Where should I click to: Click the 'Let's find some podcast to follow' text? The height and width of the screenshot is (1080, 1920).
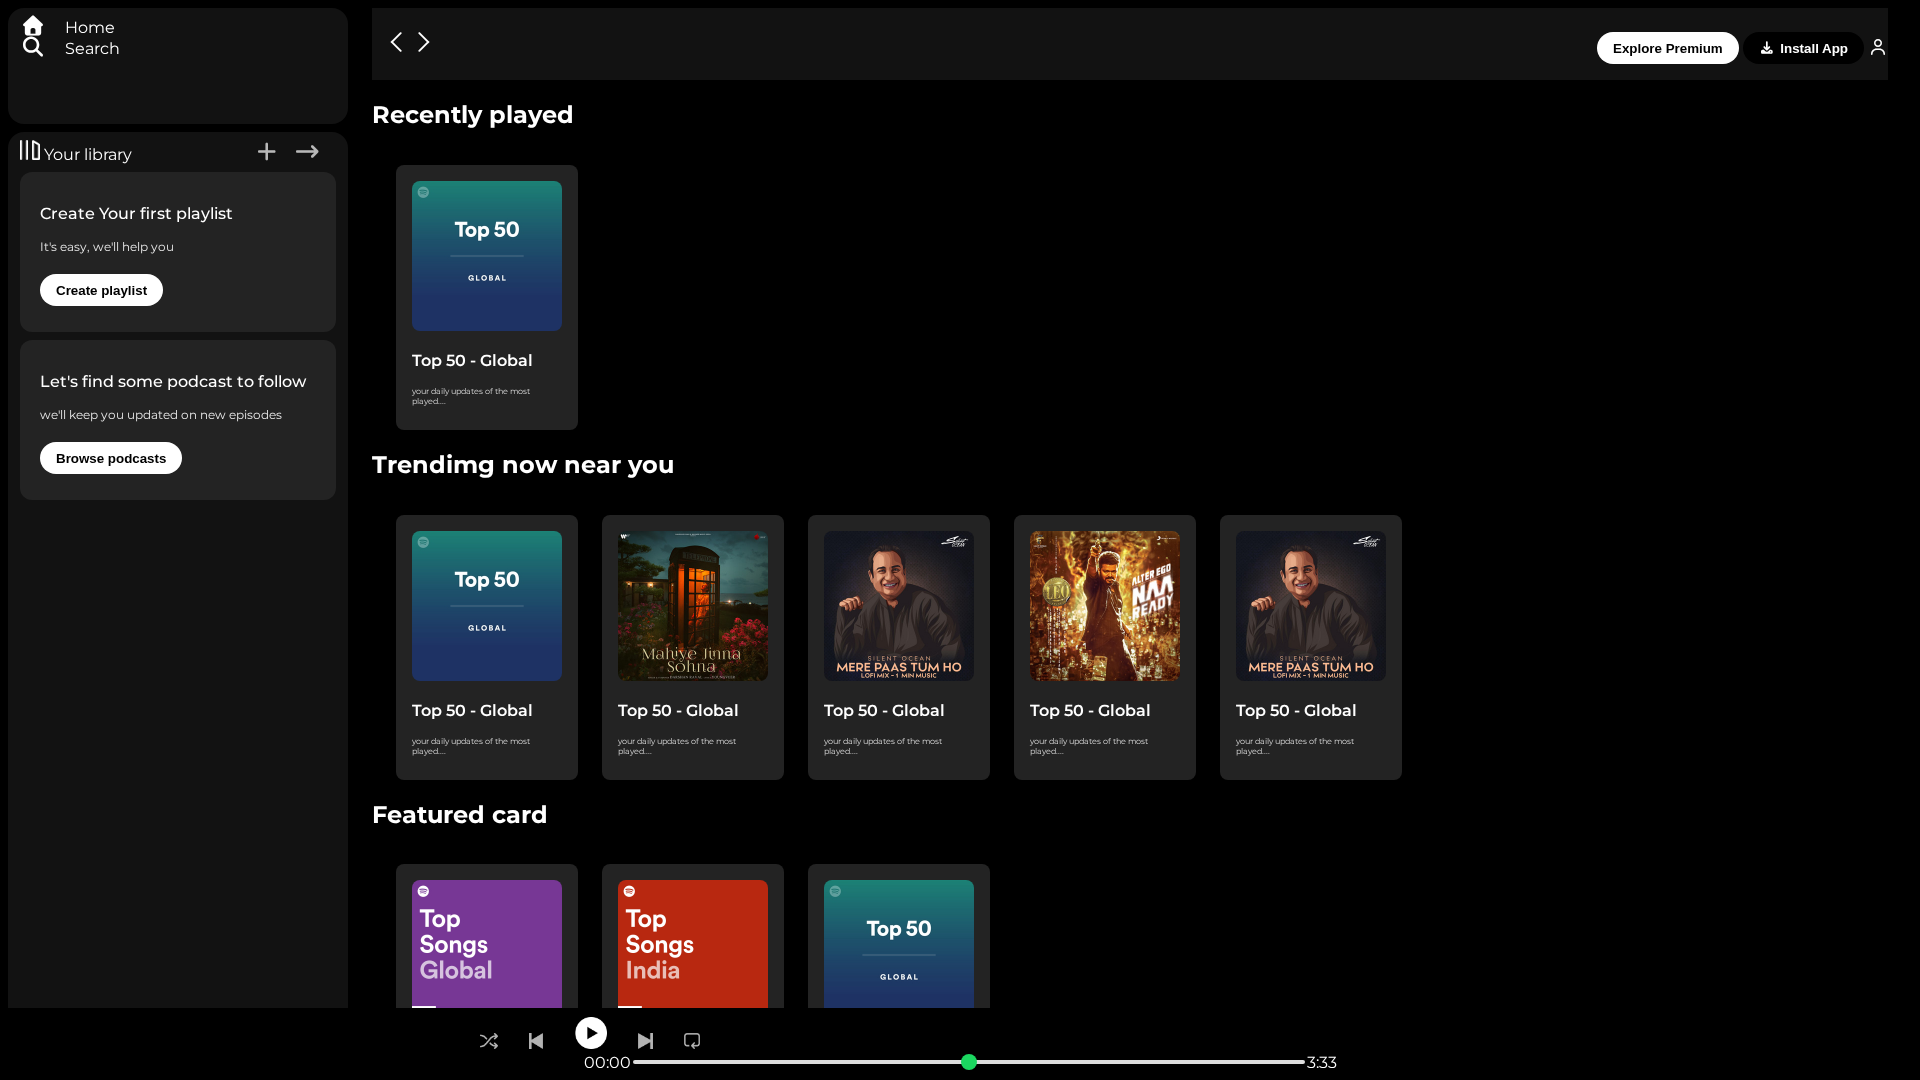(x=173, y=382)
